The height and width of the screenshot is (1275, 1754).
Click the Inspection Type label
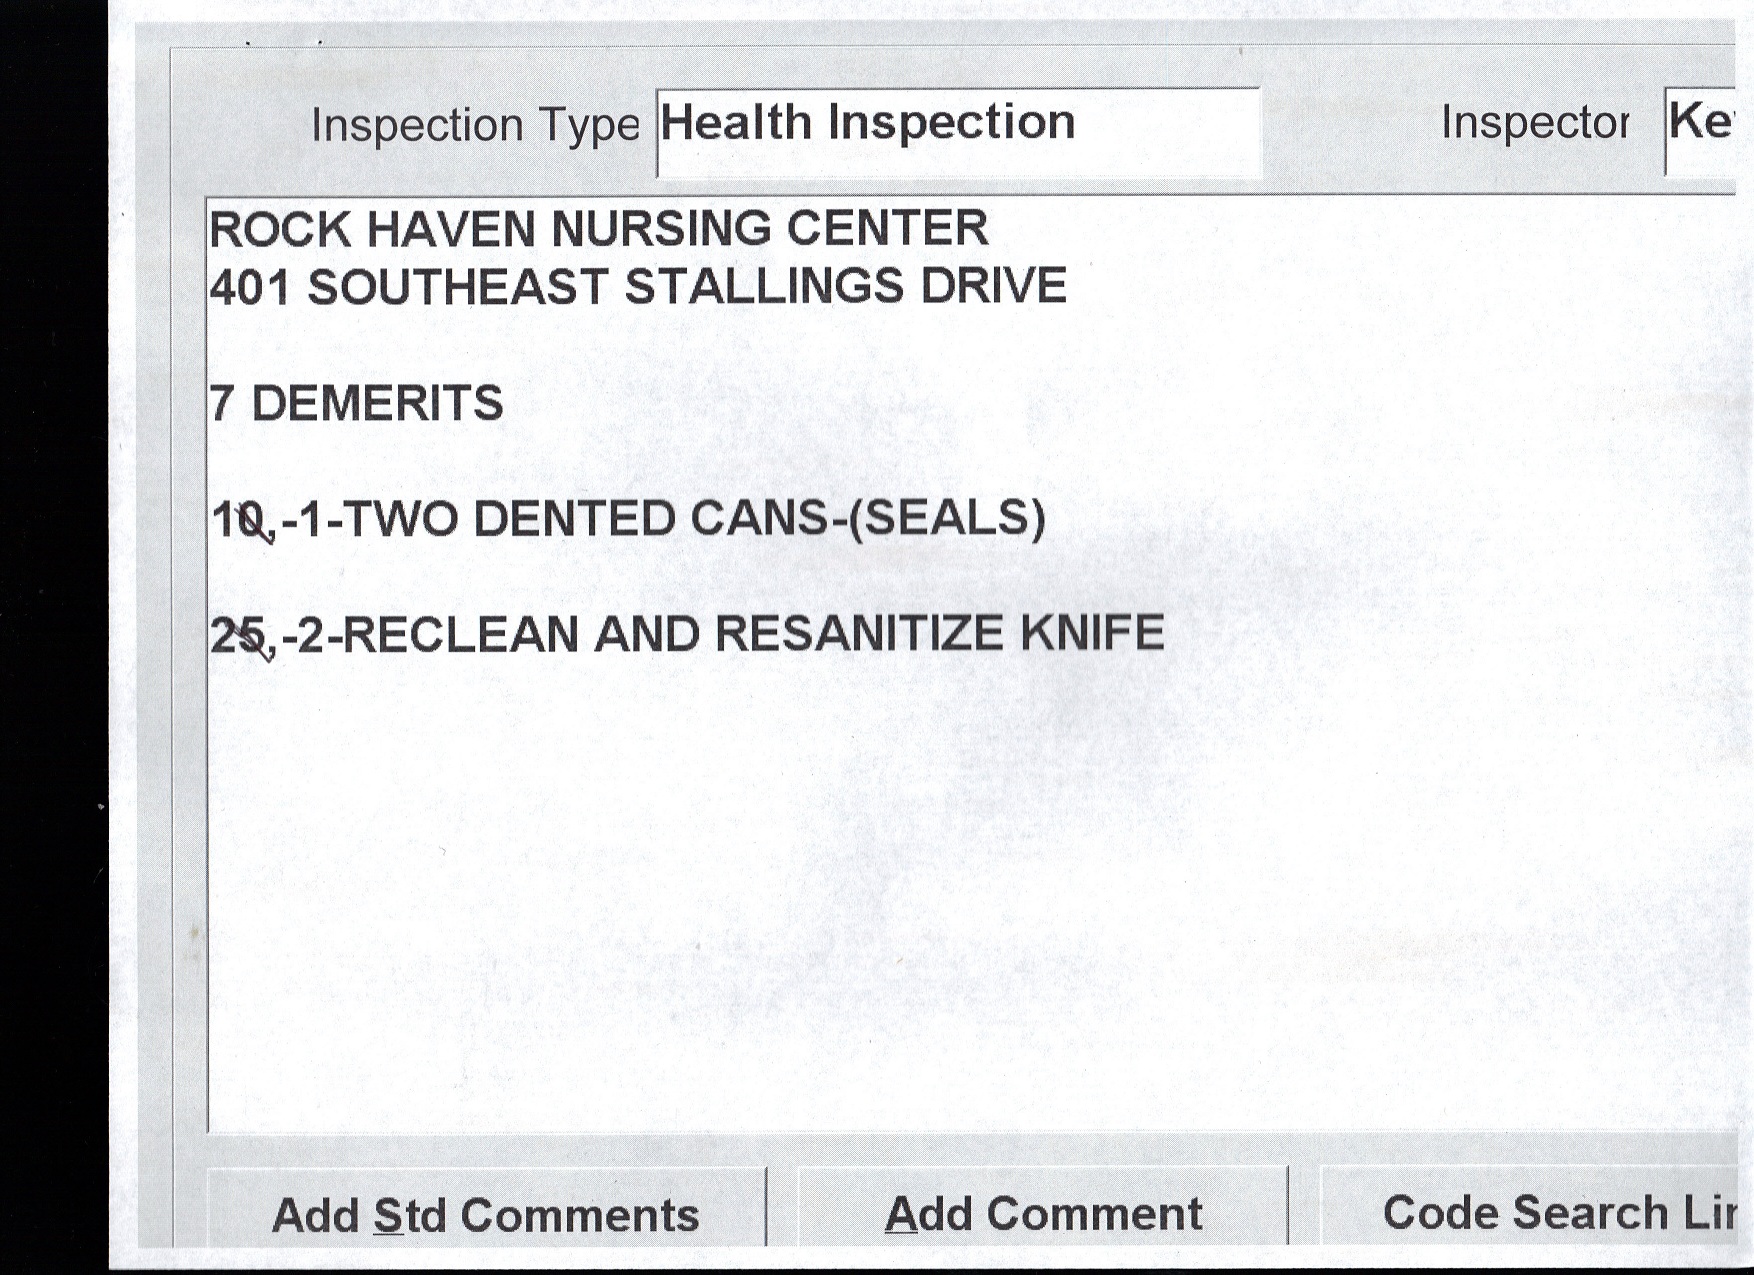pyautogui.click(x=475, y=126)
